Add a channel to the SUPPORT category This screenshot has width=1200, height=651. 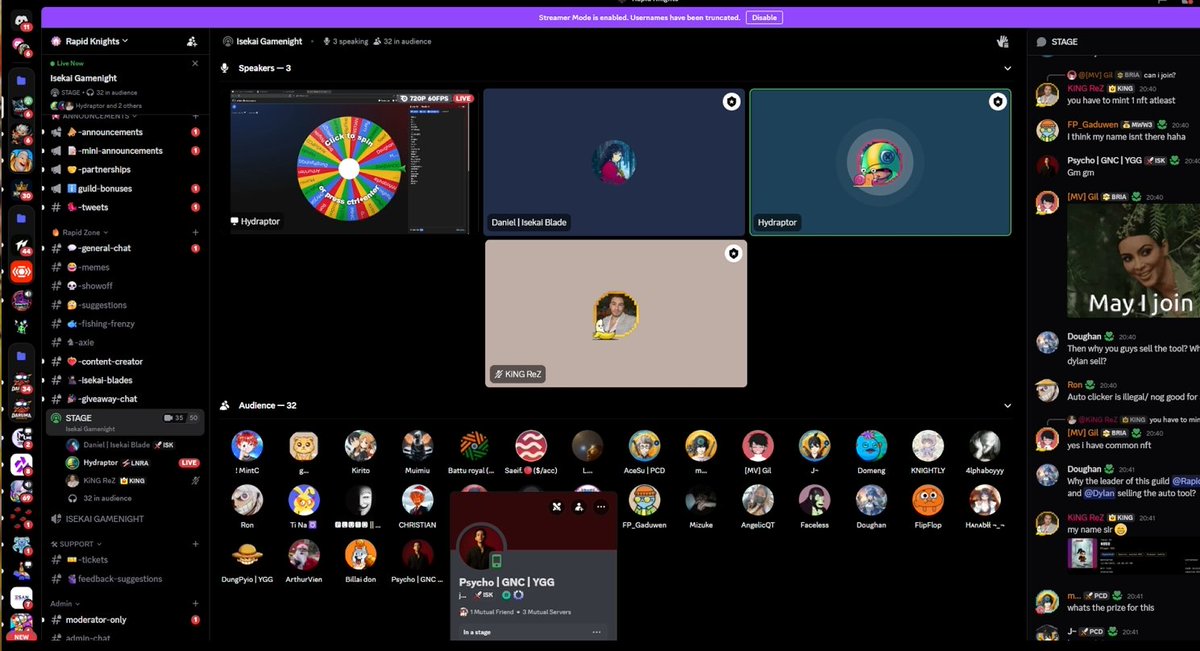[x=196, y=545]
